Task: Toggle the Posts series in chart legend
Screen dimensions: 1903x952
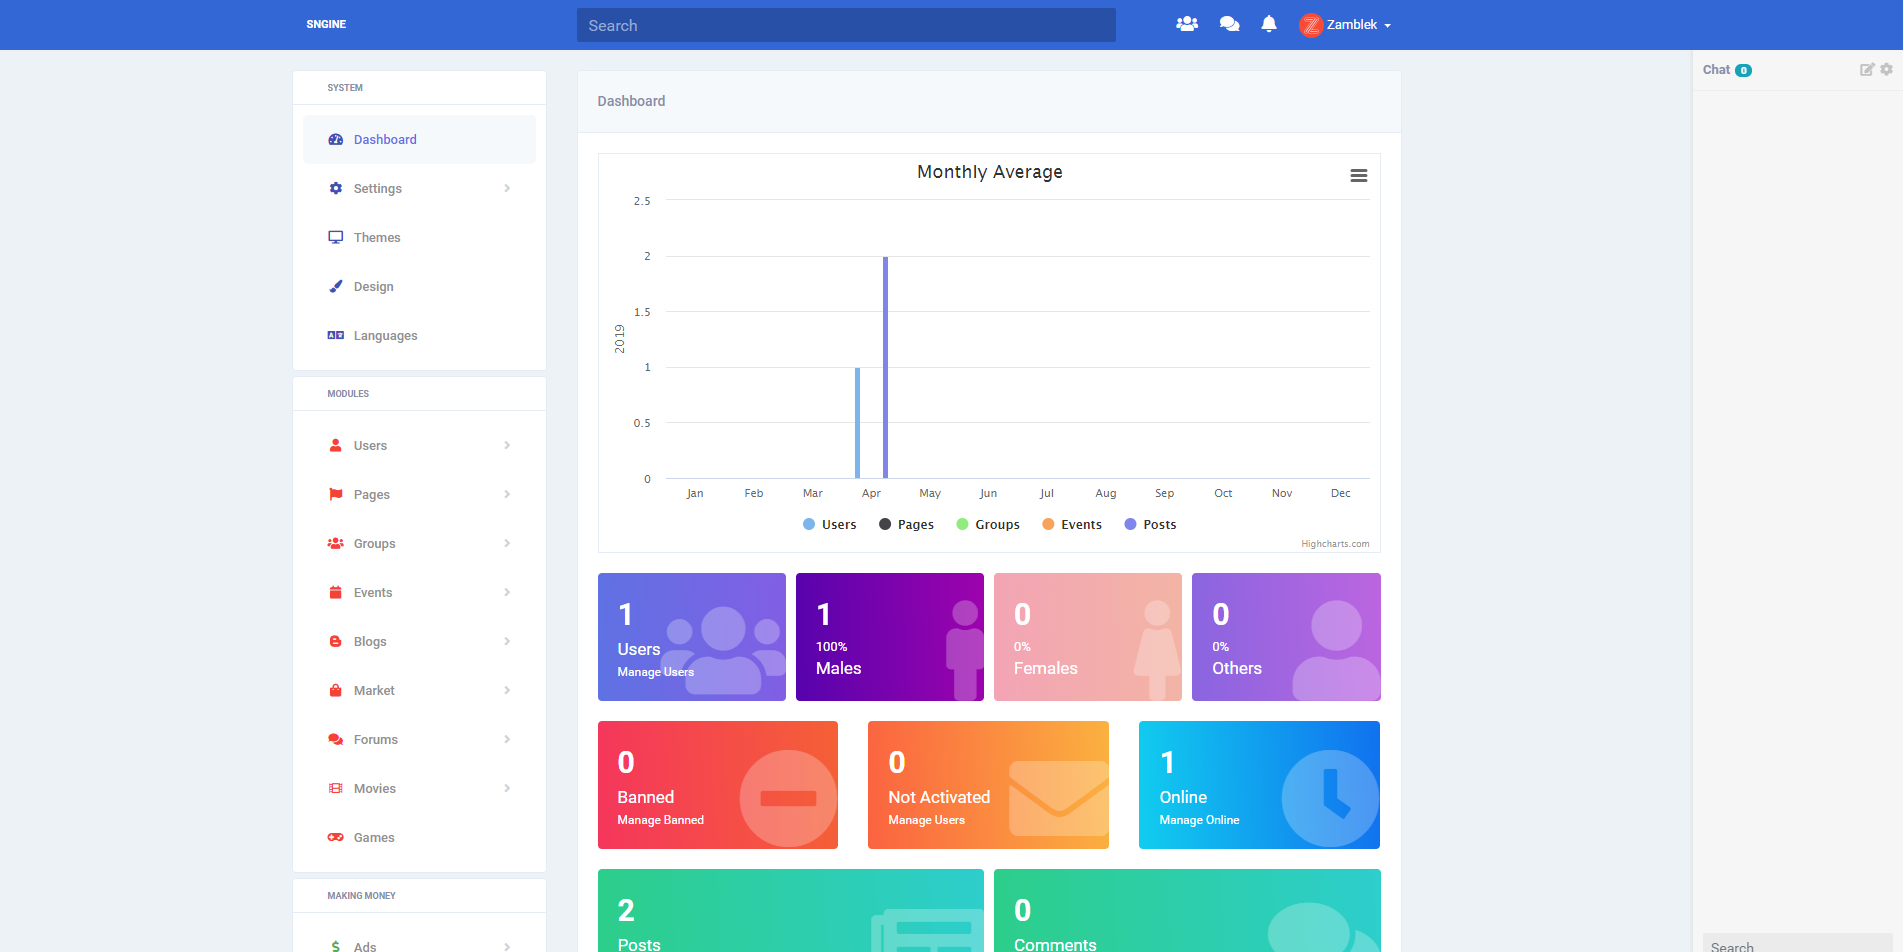Action: click(x=1150, y=525)
